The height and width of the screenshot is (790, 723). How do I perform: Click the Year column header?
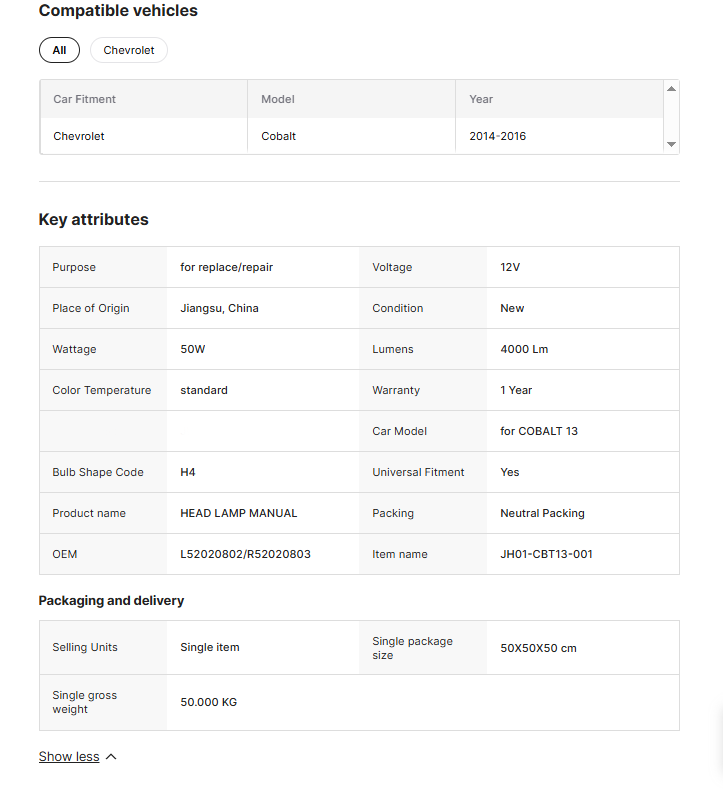481,99
